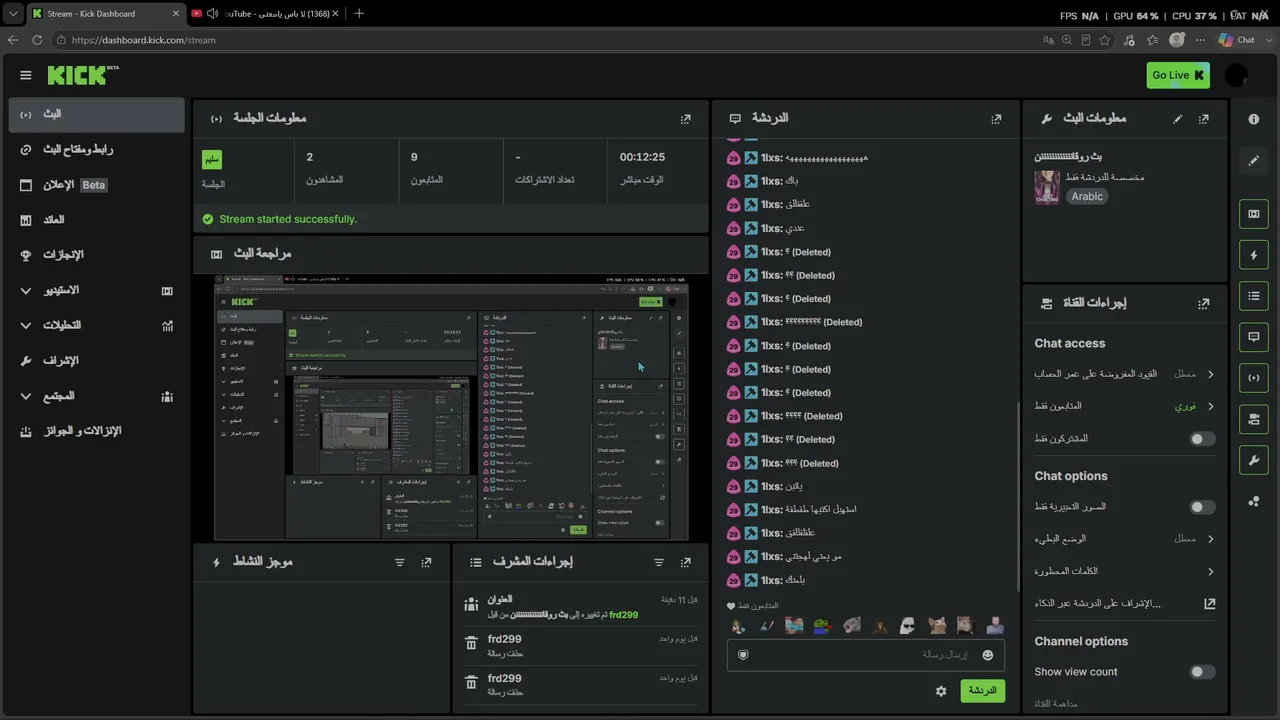Open the hamburger menu beside the Kick logo
The image size is (1280, 720).
coord(26,75)
